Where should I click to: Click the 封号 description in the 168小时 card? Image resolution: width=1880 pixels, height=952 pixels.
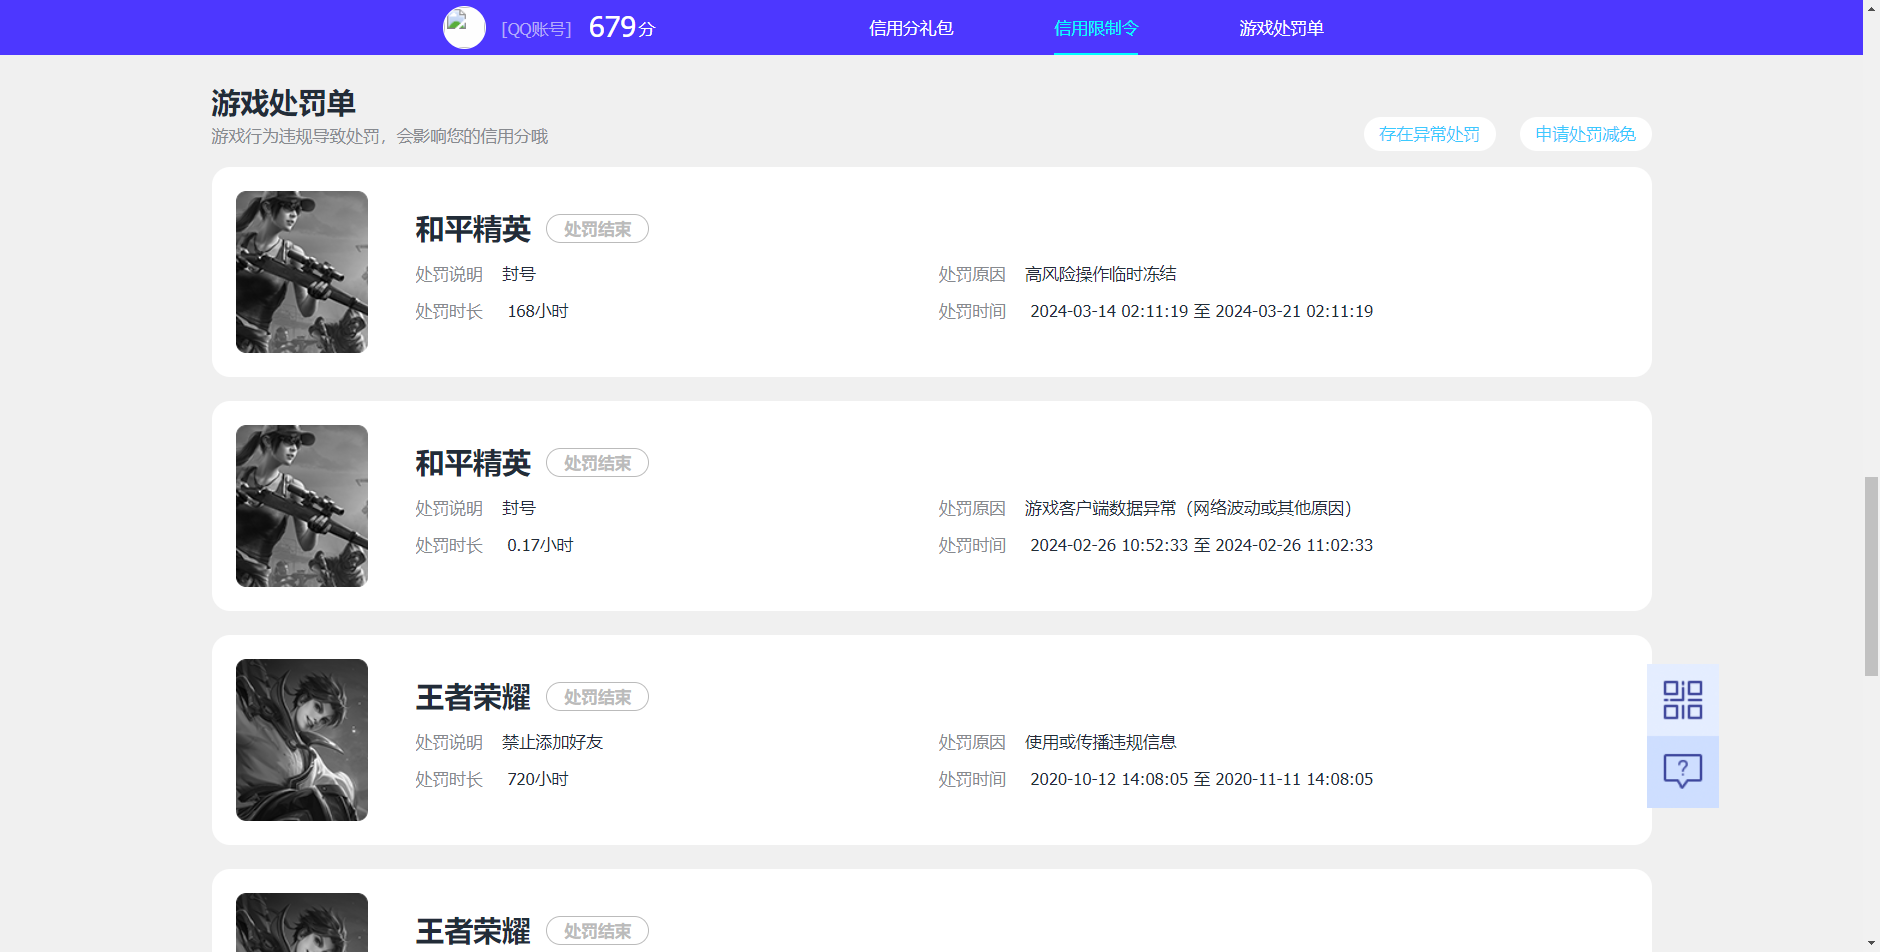[518, 274]
